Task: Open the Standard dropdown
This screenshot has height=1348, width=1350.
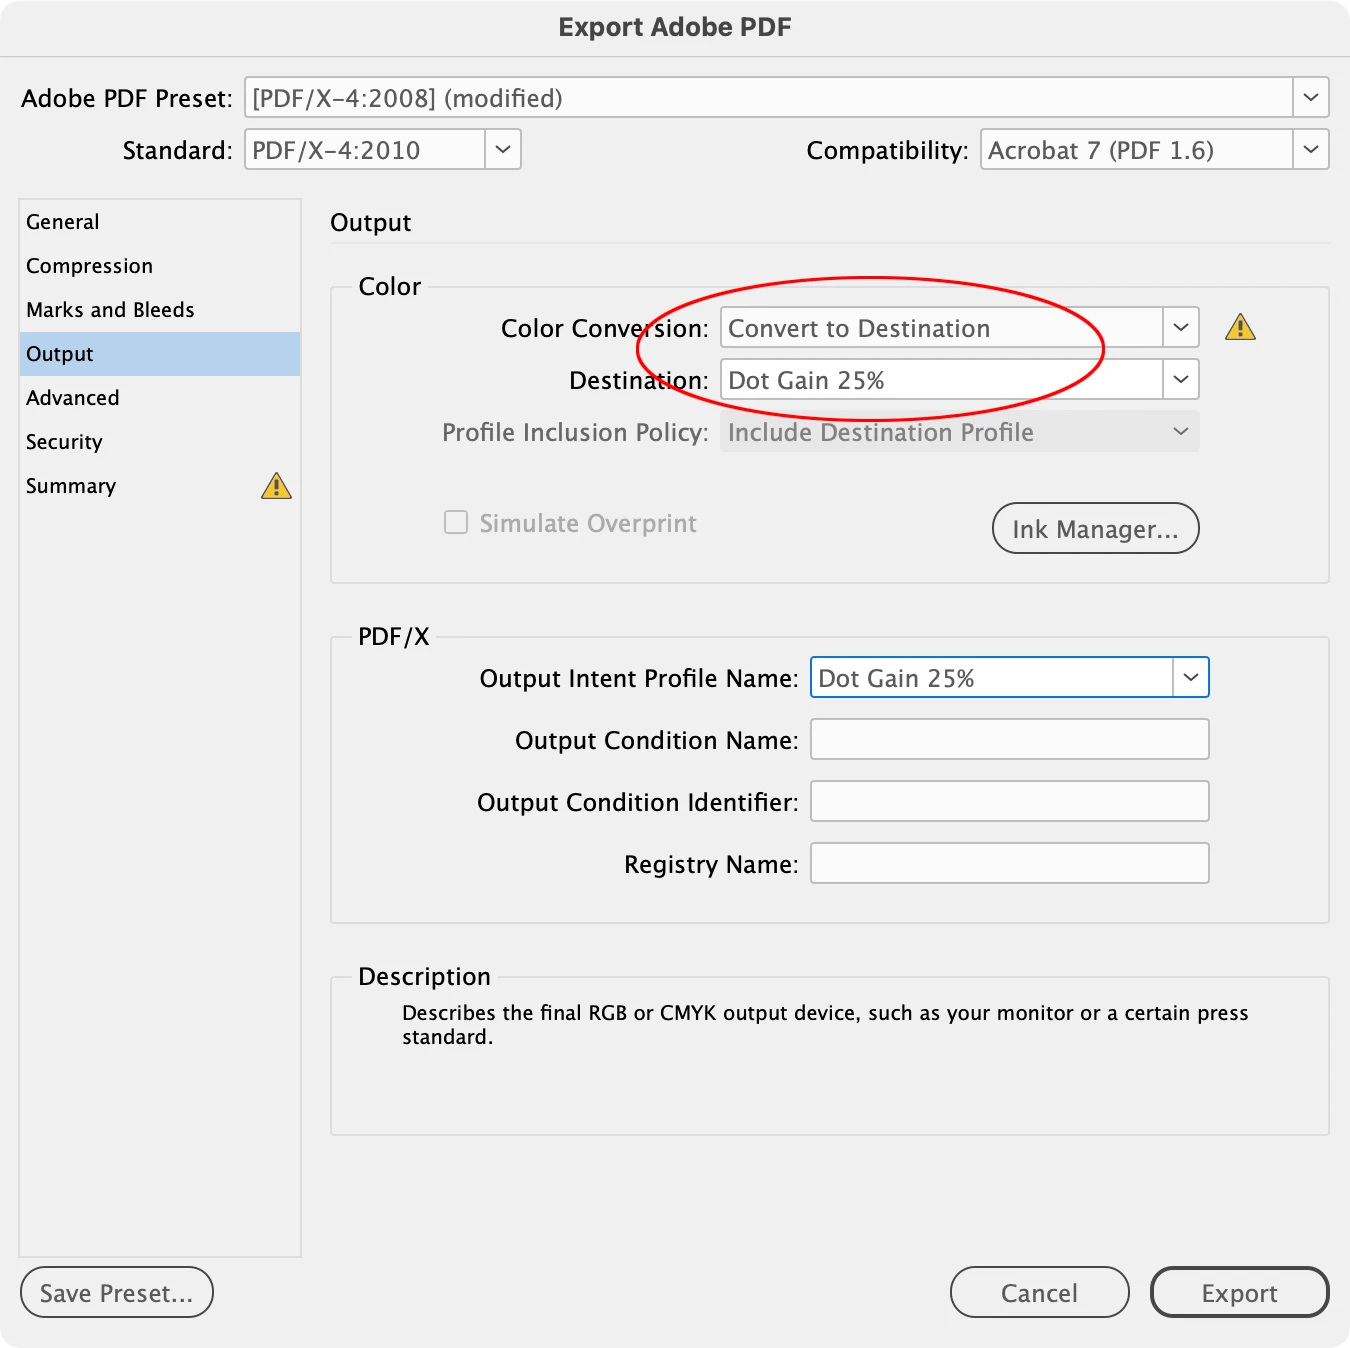Action: pyautogui.click(x=383, y=150)
